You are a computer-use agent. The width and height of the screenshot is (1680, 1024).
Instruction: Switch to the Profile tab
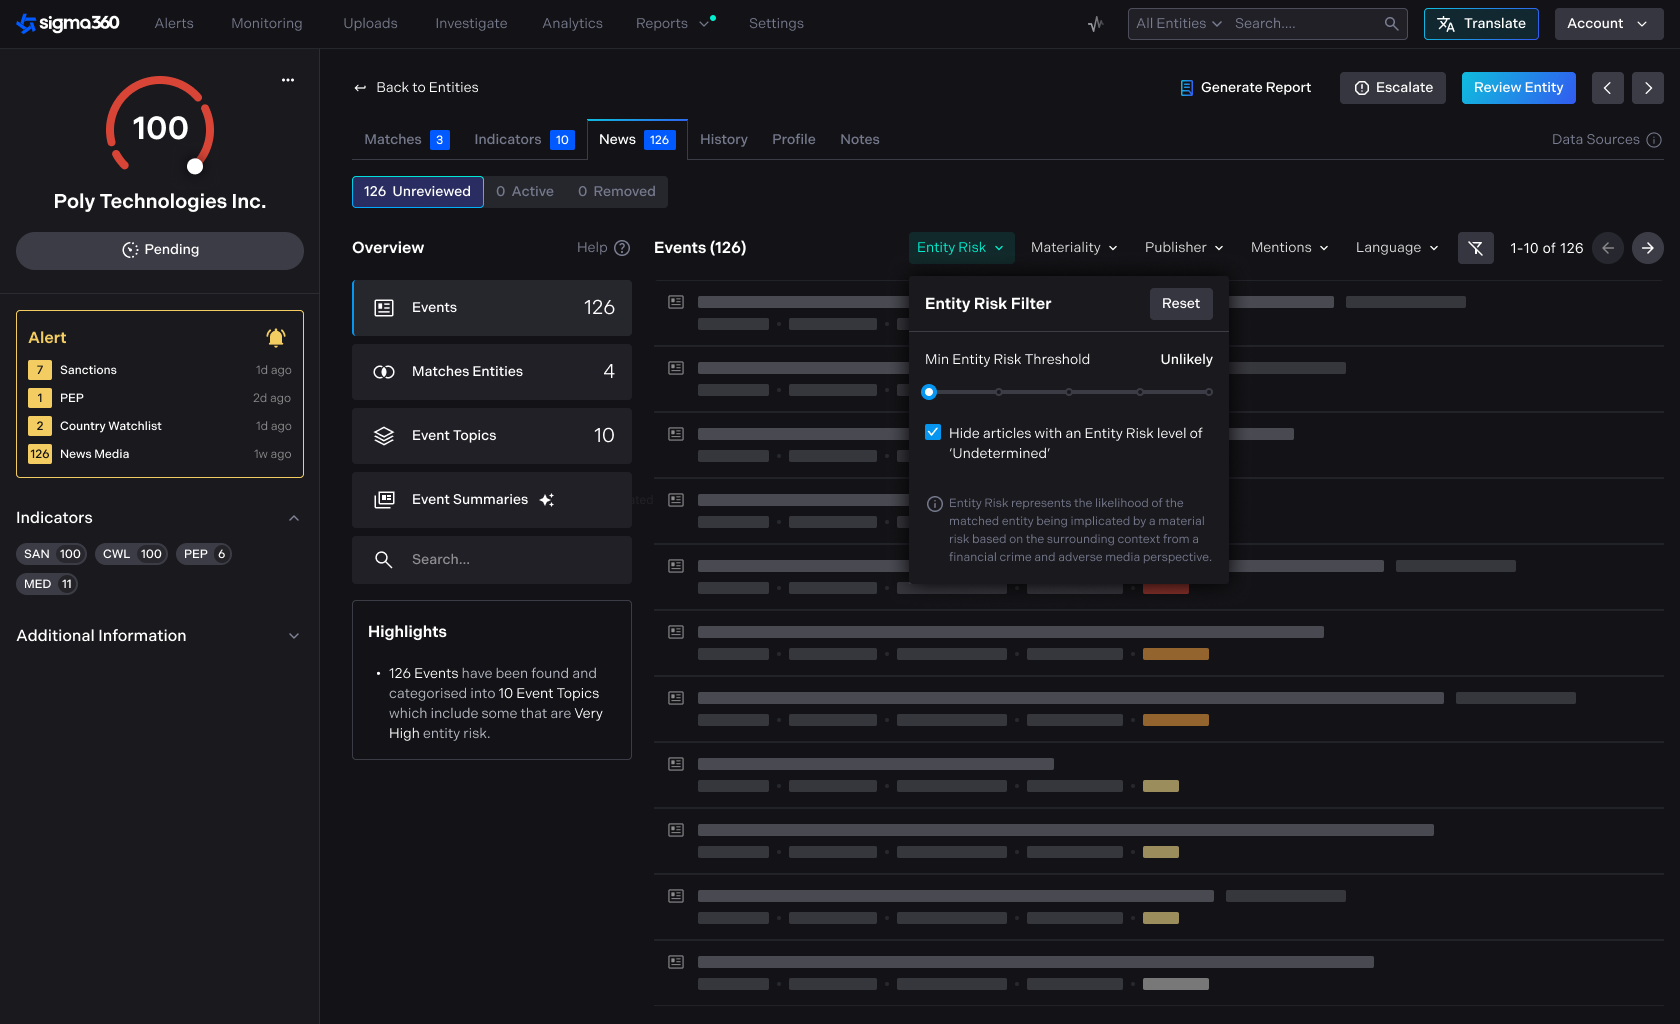click(794, 140)
